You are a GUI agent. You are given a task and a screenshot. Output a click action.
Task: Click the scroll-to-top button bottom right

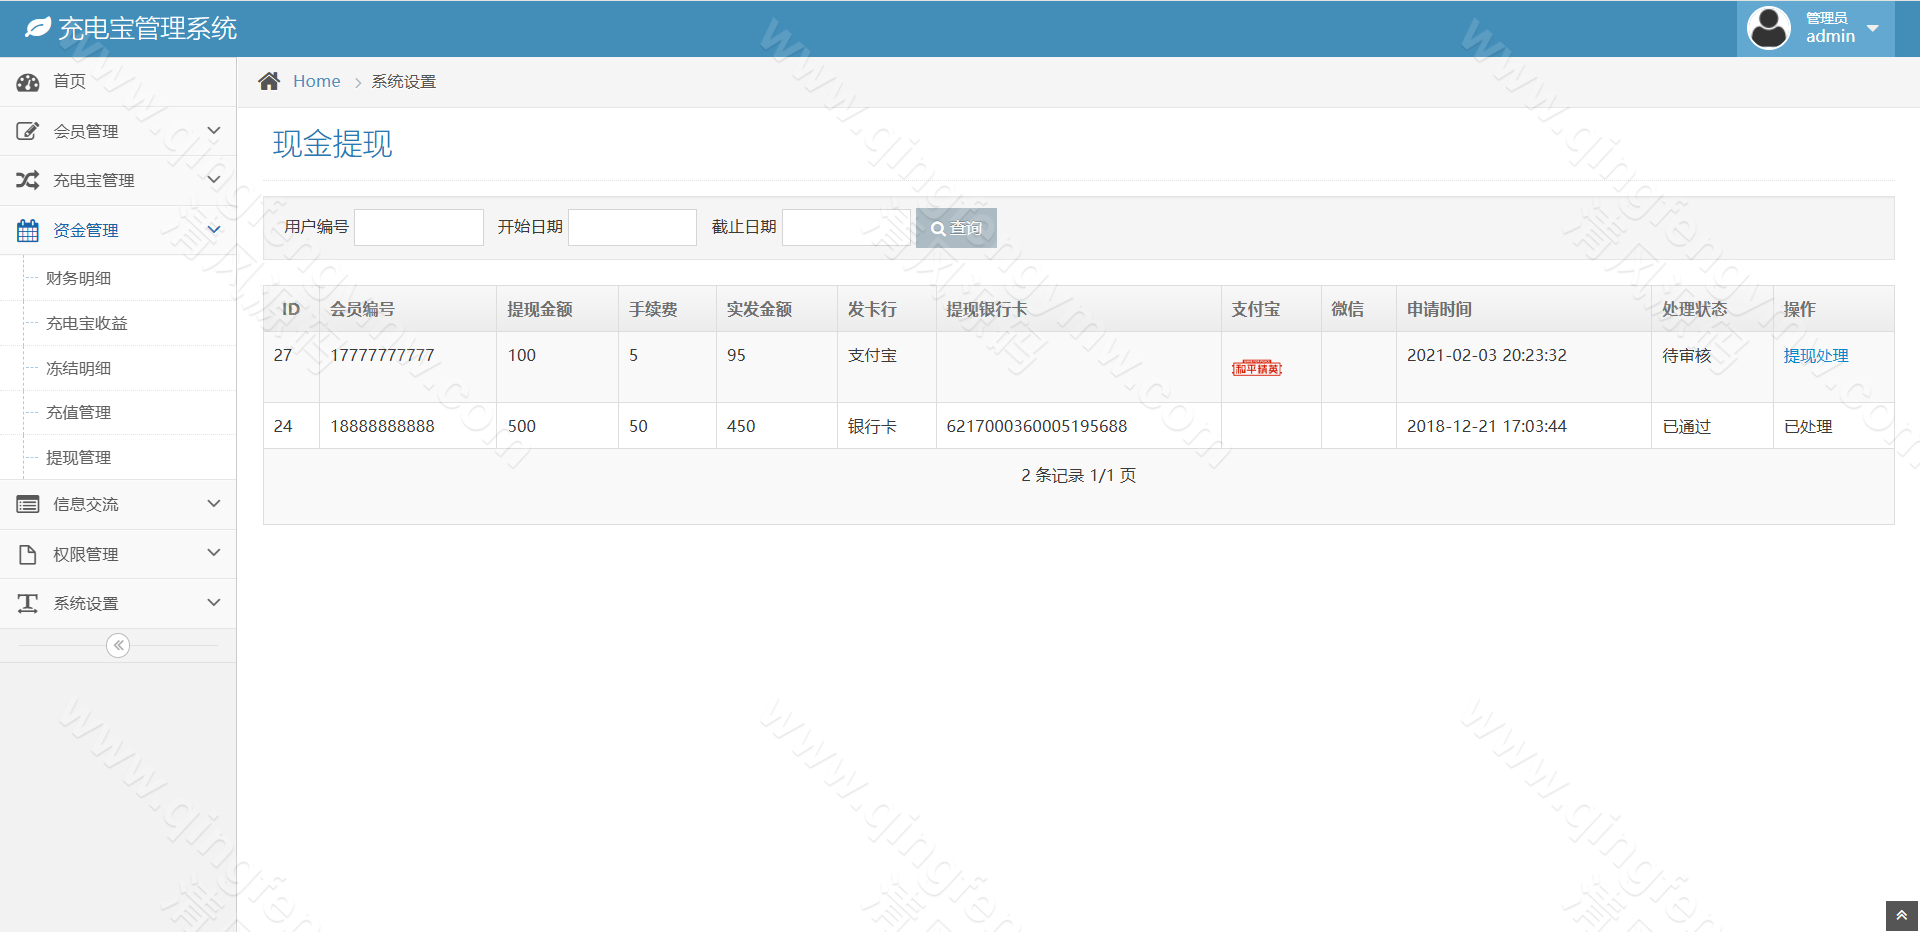point(1901,916)
